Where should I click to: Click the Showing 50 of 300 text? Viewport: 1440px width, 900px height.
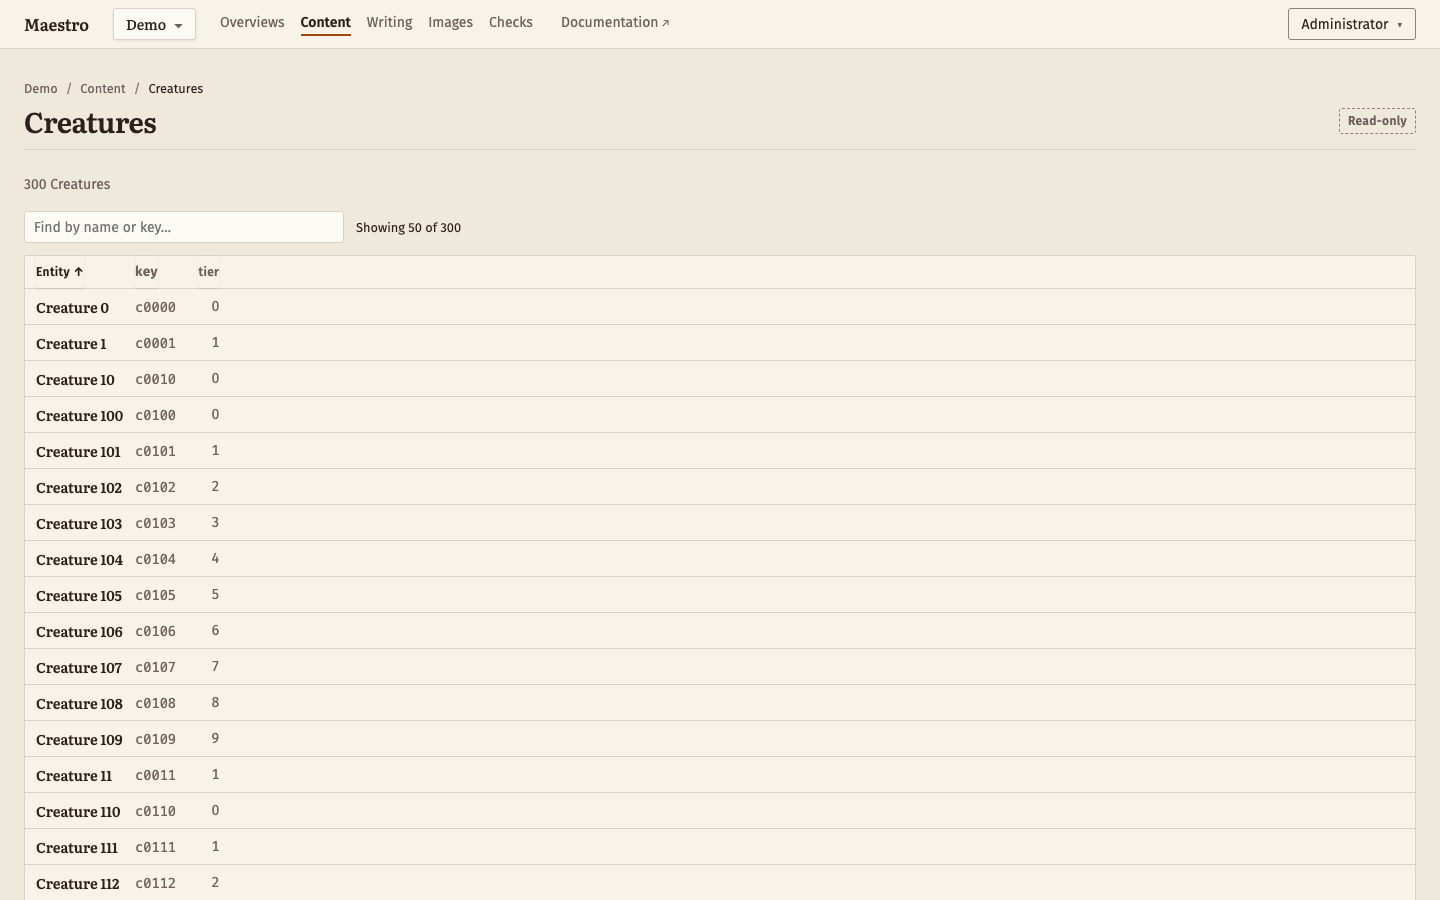[408, 228]
